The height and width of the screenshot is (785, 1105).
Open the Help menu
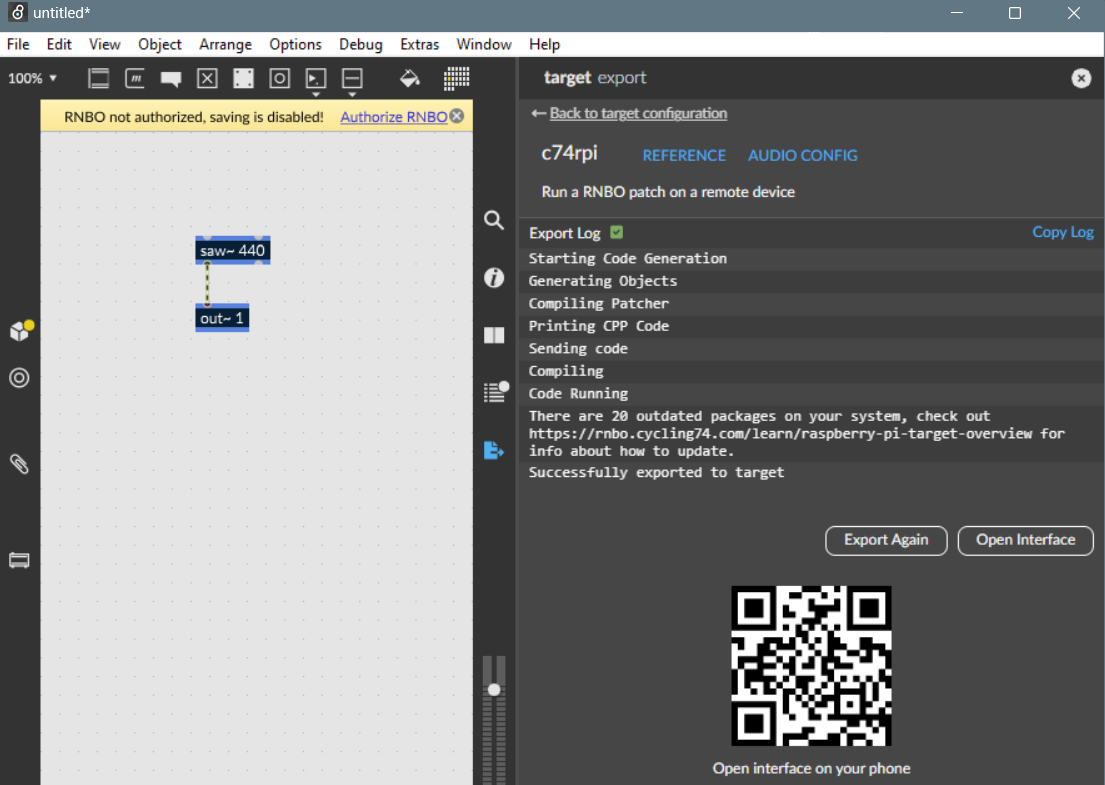(544, 44)
